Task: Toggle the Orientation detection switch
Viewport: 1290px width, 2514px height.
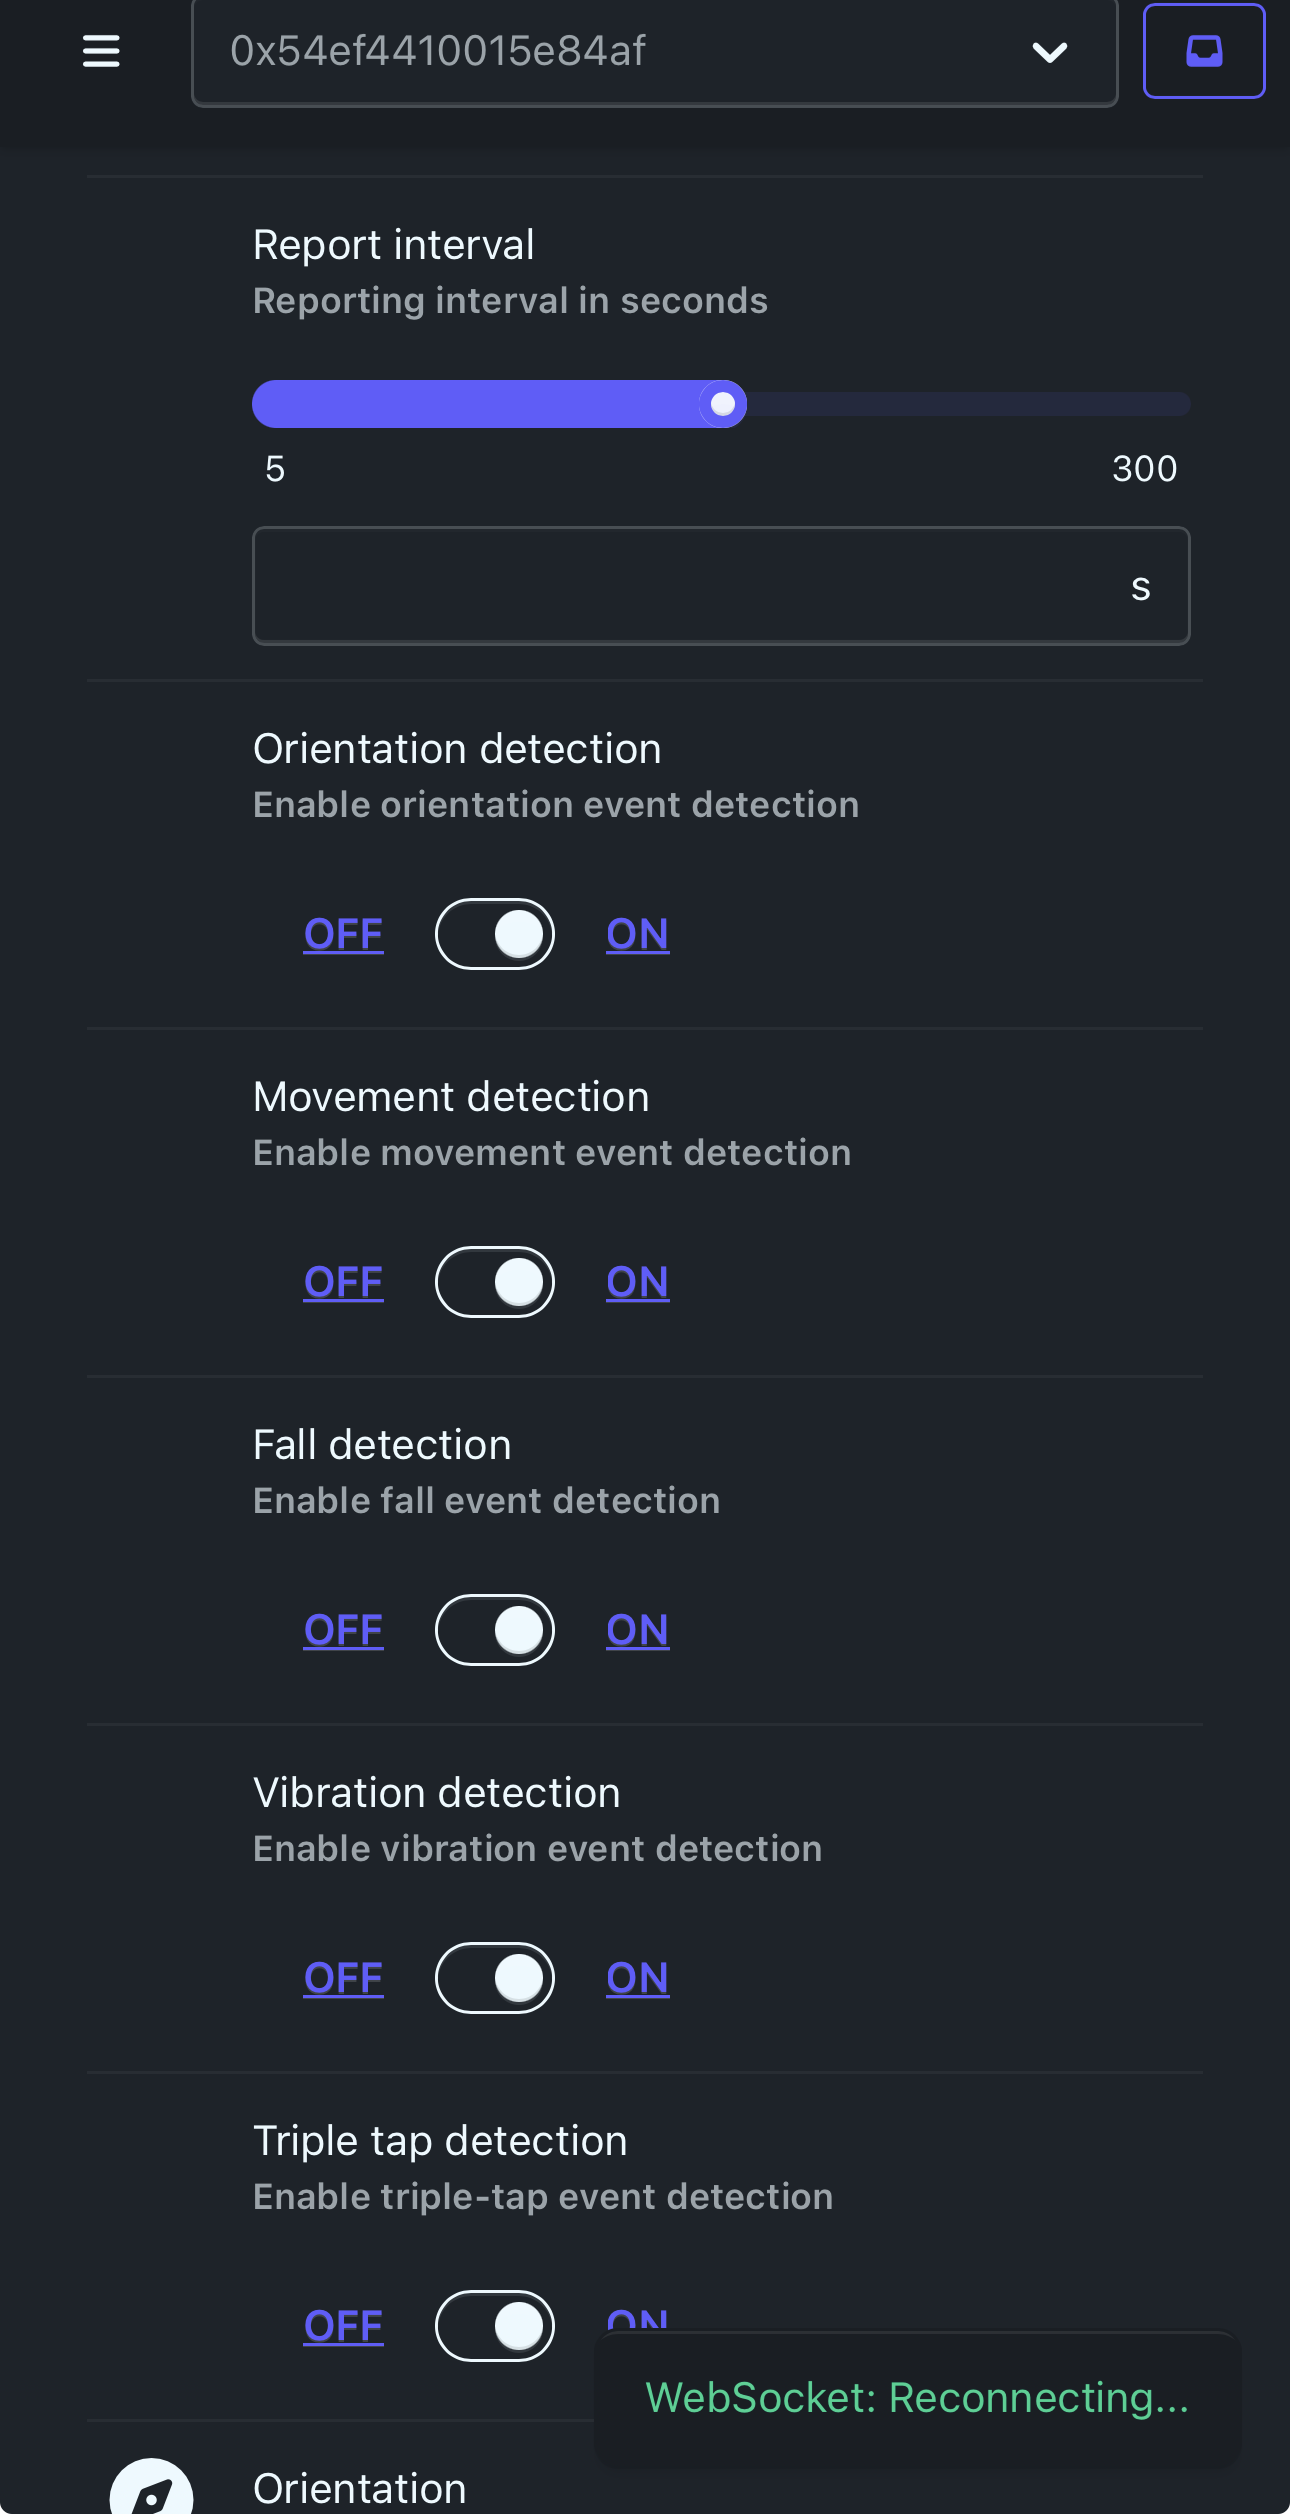Action: point(495,934)
